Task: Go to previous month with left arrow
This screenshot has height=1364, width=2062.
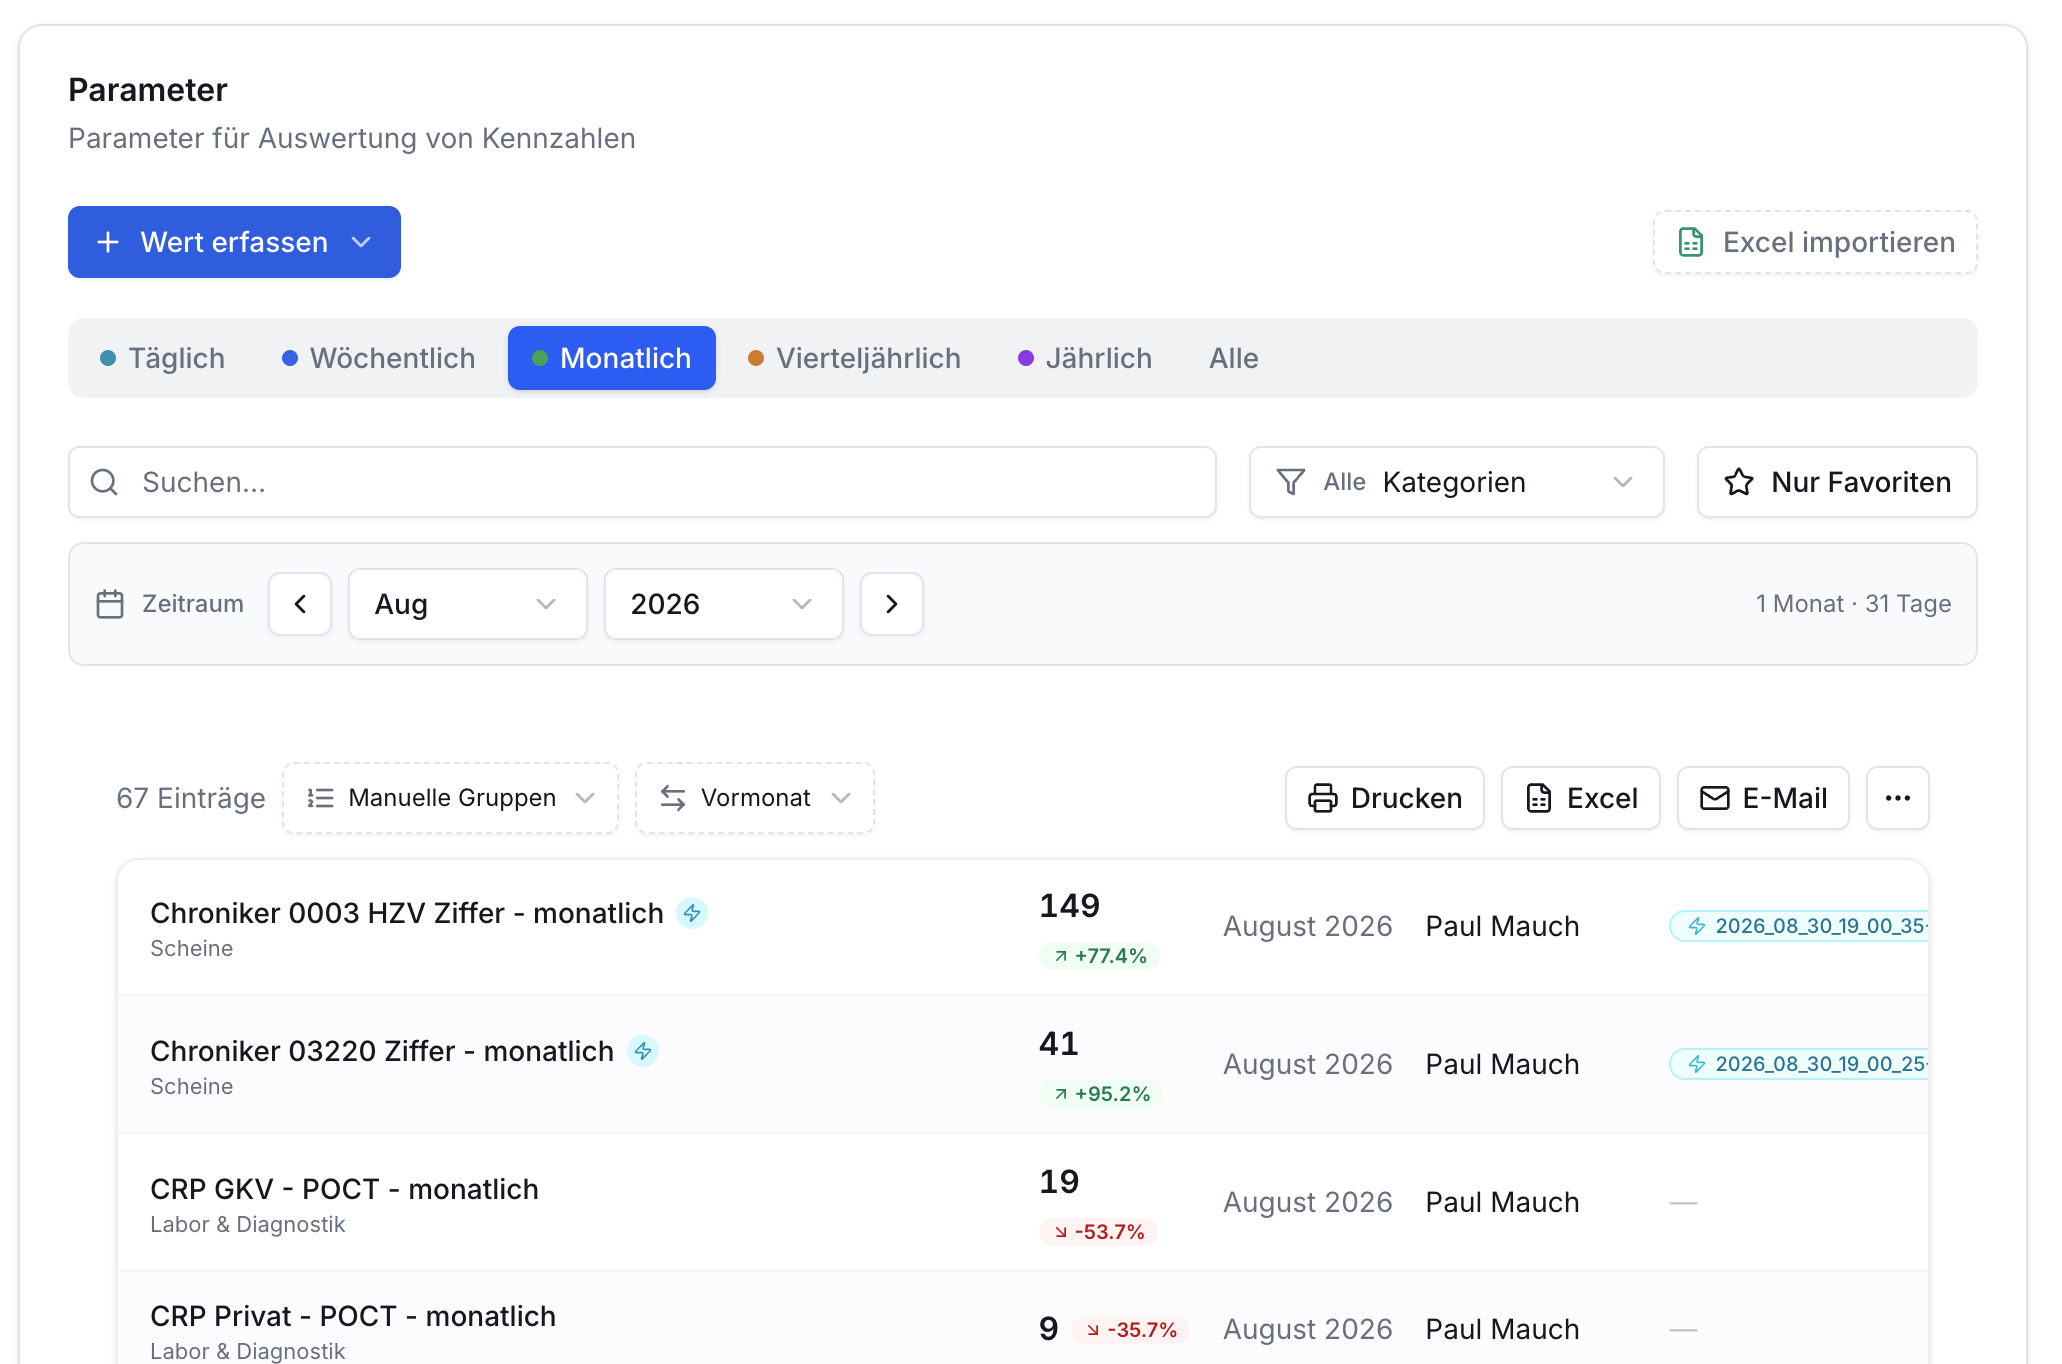Action: tap(300, 604)
